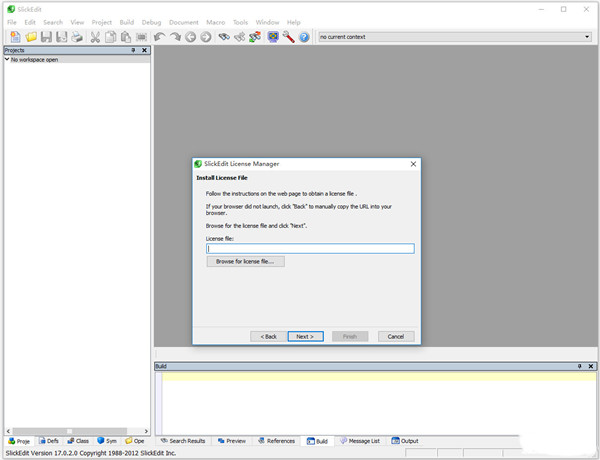Open the Edit menu
This screenshot has height=460, width=600.
point(30,22)
